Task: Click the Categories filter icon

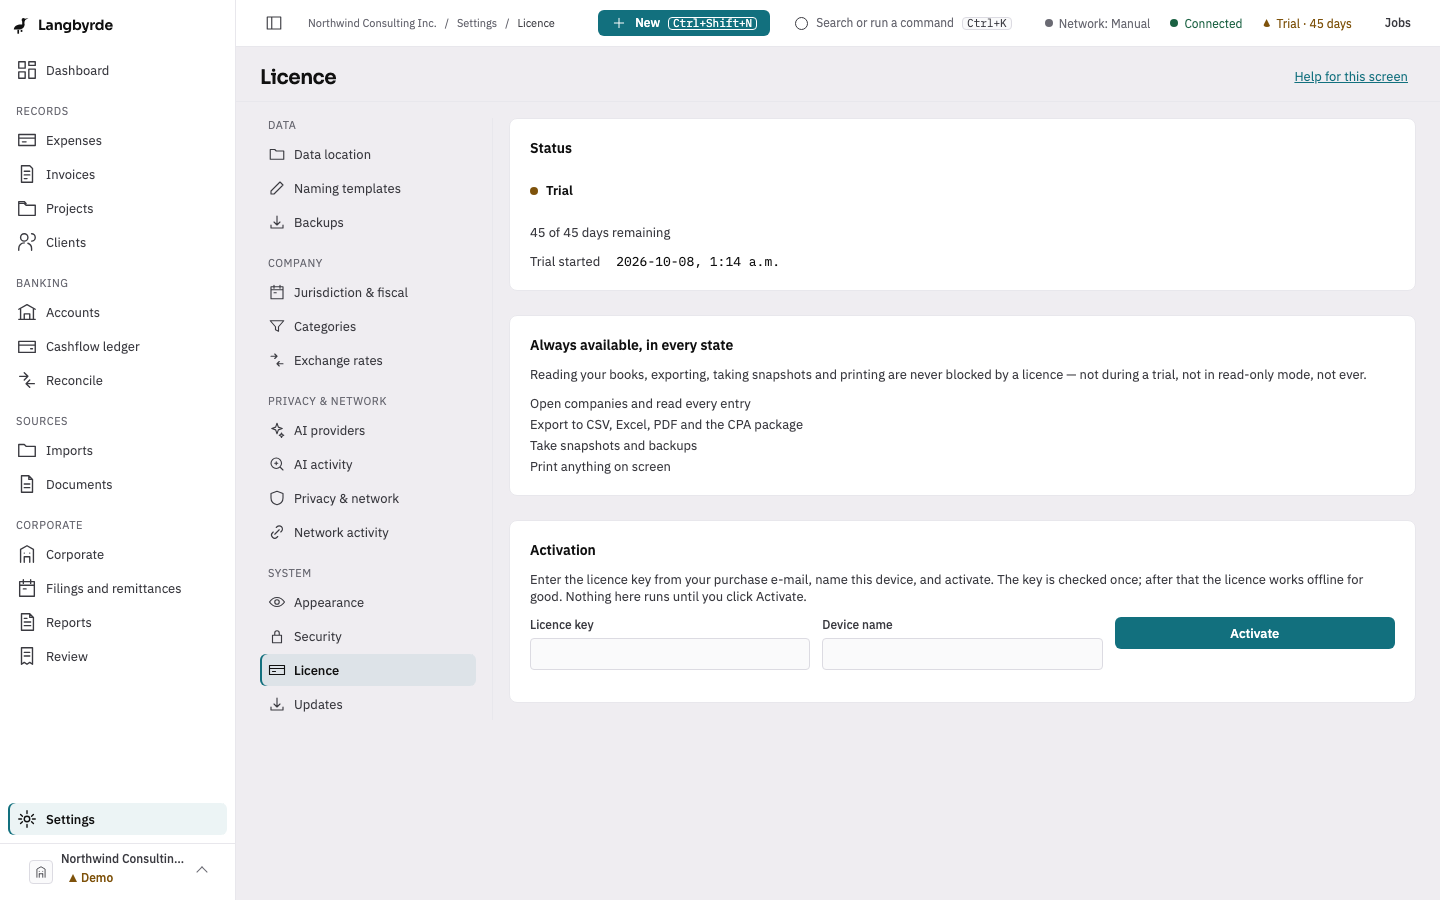Action: click(x=277, y=326)
